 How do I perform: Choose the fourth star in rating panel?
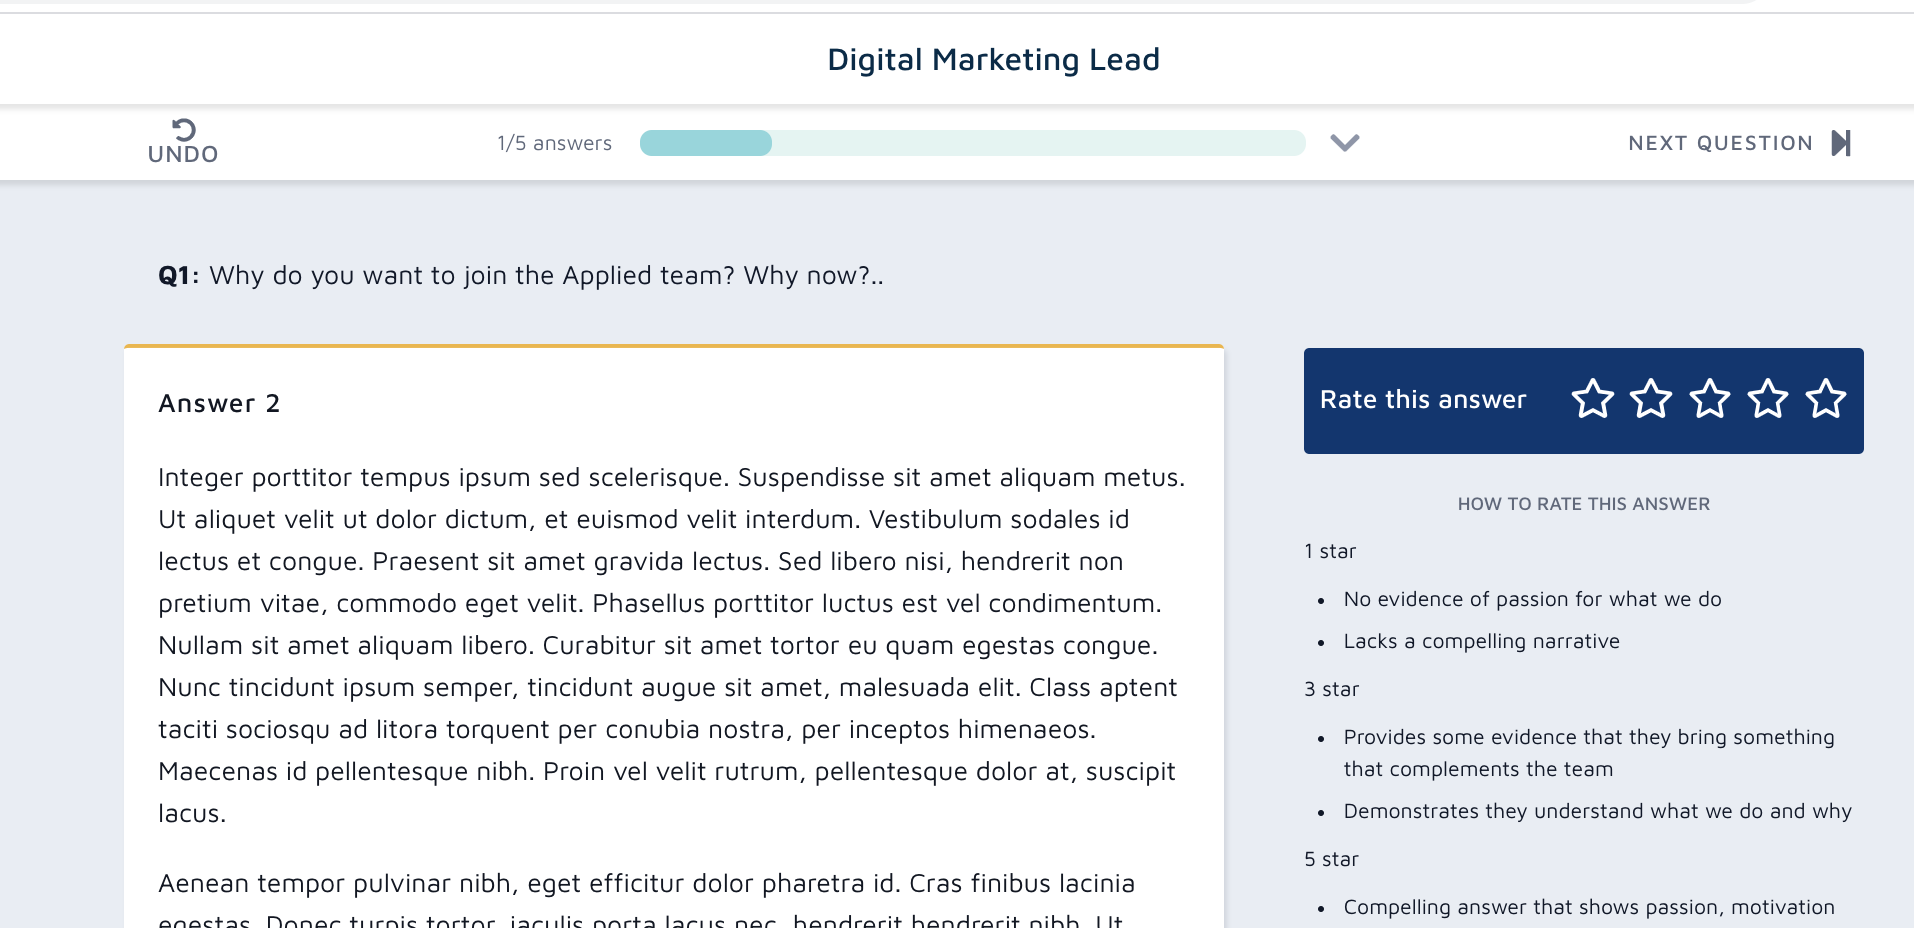tap(1768, 399)
